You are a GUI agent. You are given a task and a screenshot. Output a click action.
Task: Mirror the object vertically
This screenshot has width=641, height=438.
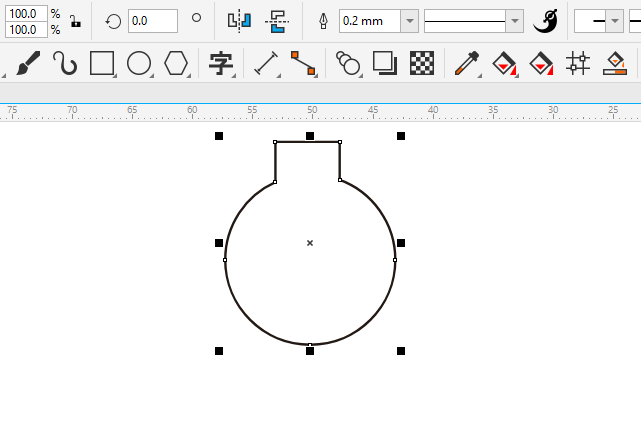click(x=276, y=20)
